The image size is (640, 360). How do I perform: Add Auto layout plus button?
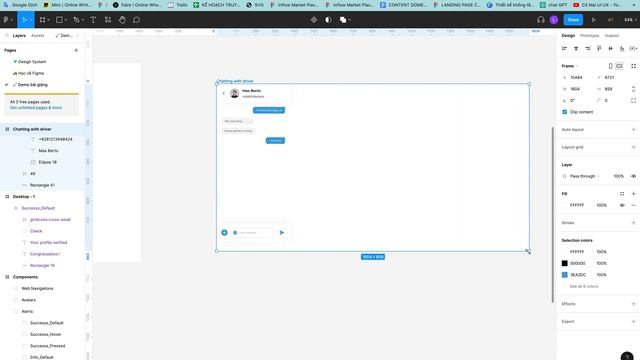pos(633,129)
